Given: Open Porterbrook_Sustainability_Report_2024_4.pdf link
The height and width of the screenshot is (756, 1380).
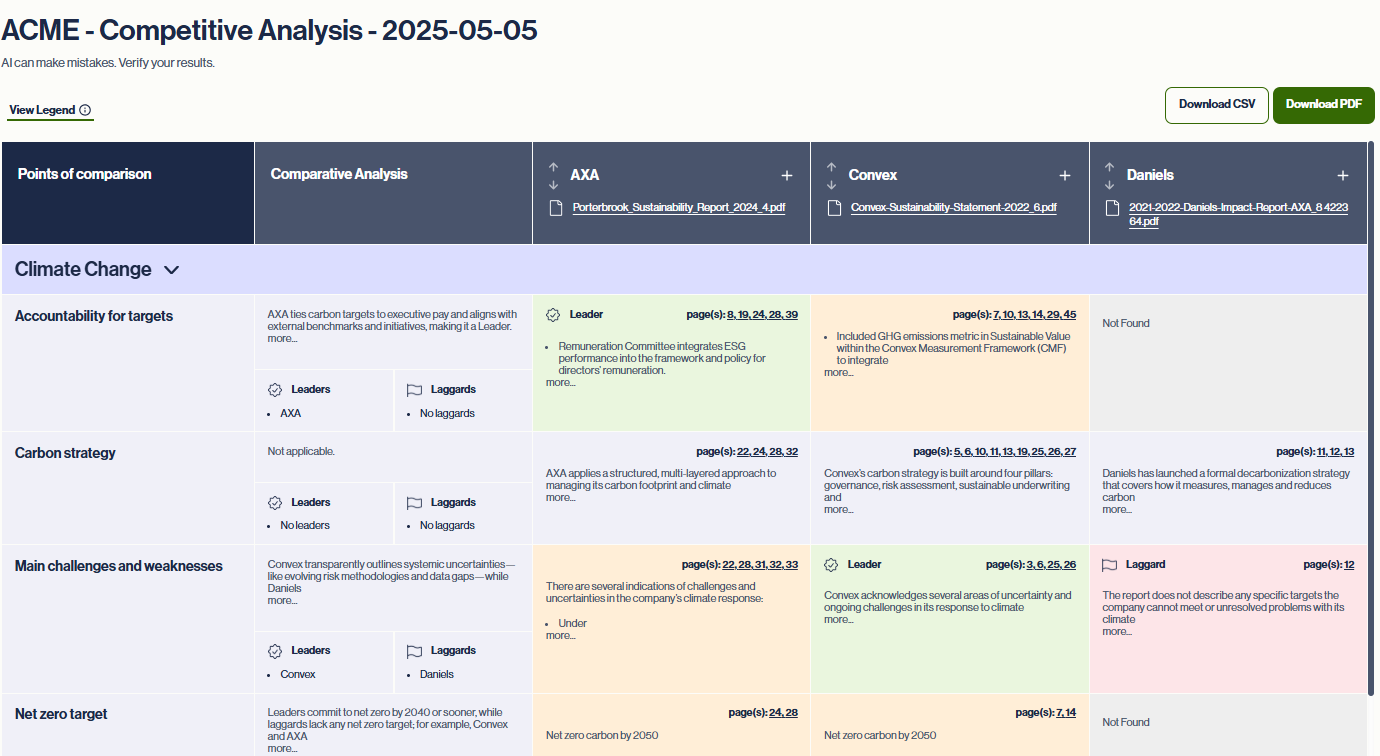Looking at the screenshot, I should (679, 208).
